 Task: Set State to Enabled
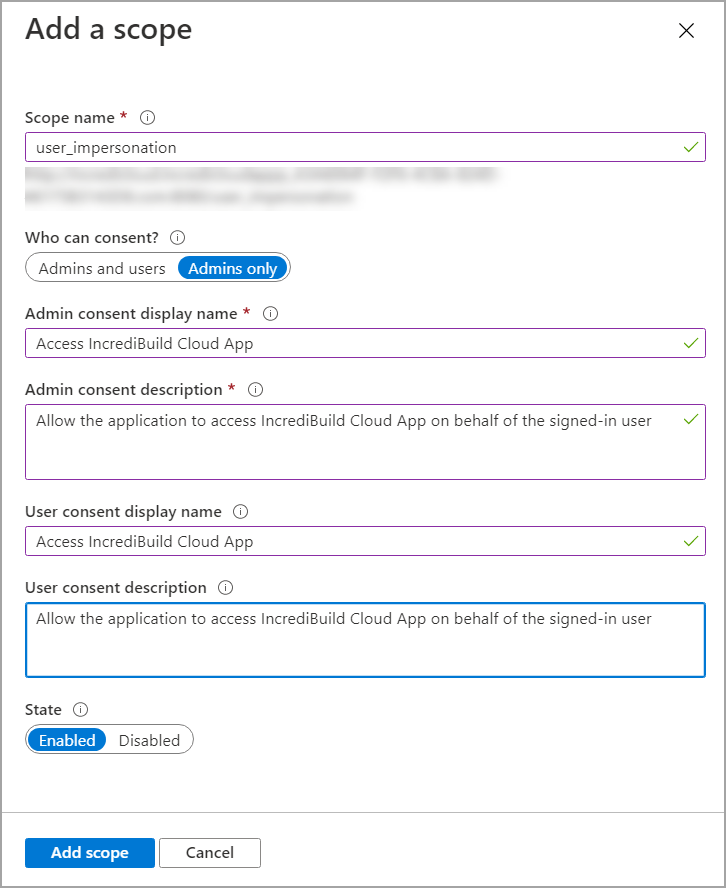(x=67, y=740)
